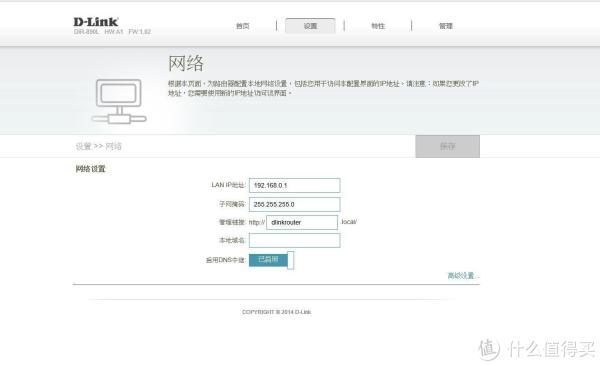Viewport: 600px width, 366px height.
Task: Click 网络 in the breadcrumb path
Action: (x=113, y=146)
